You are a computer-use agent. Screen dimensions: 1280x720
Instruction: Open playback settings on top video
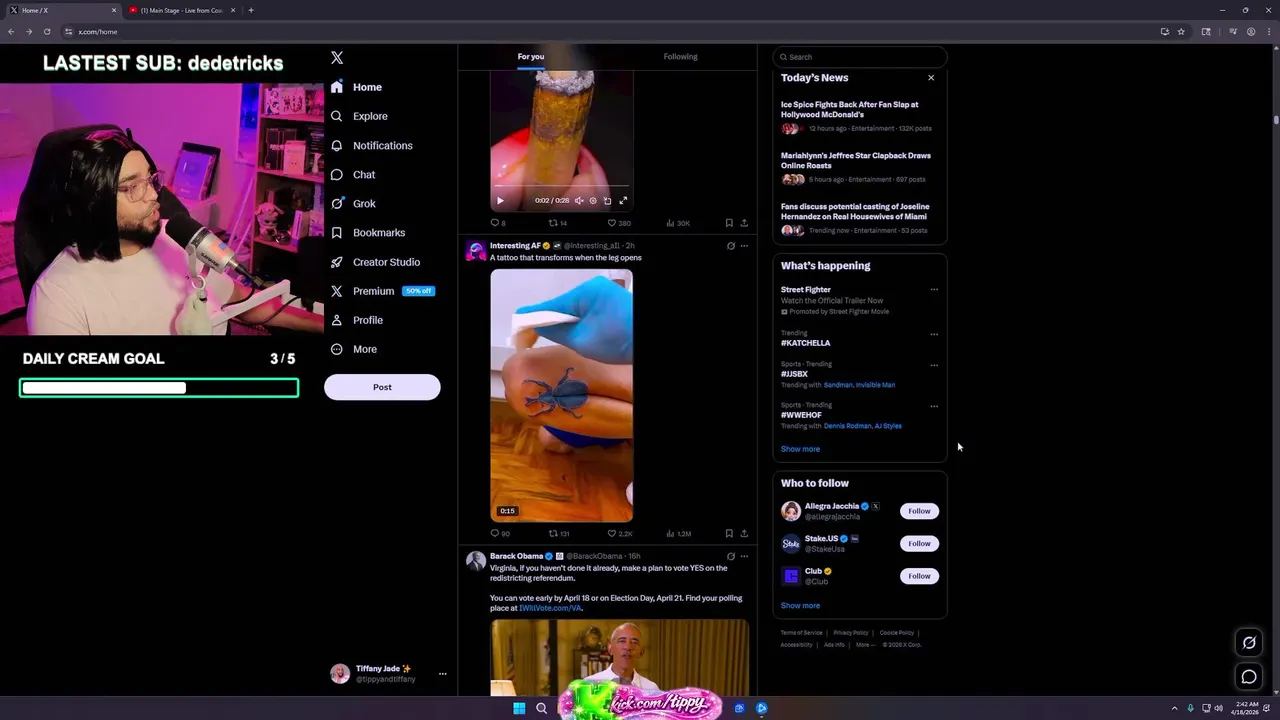[x=593, y=201]
